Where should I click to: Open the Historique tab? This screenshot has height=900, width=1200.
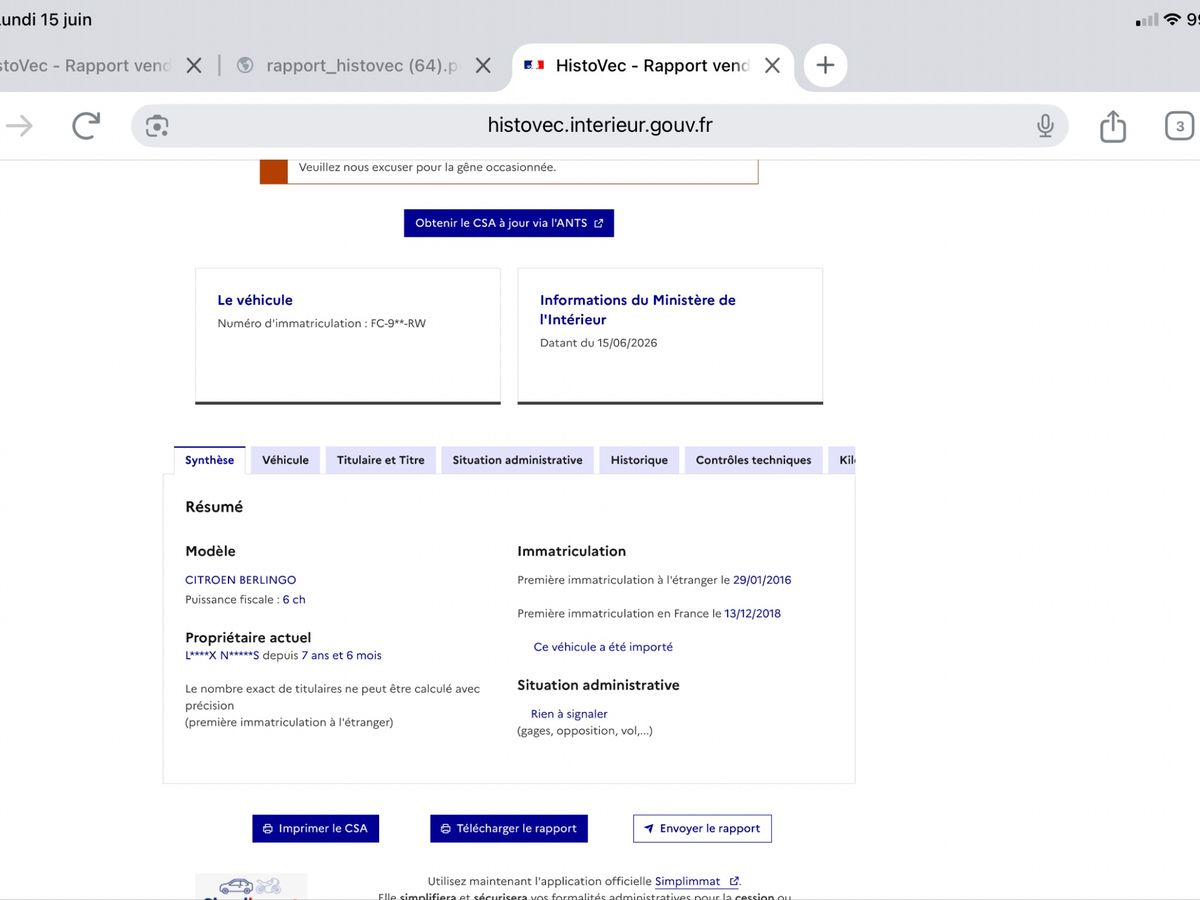(x=639, y=460)
